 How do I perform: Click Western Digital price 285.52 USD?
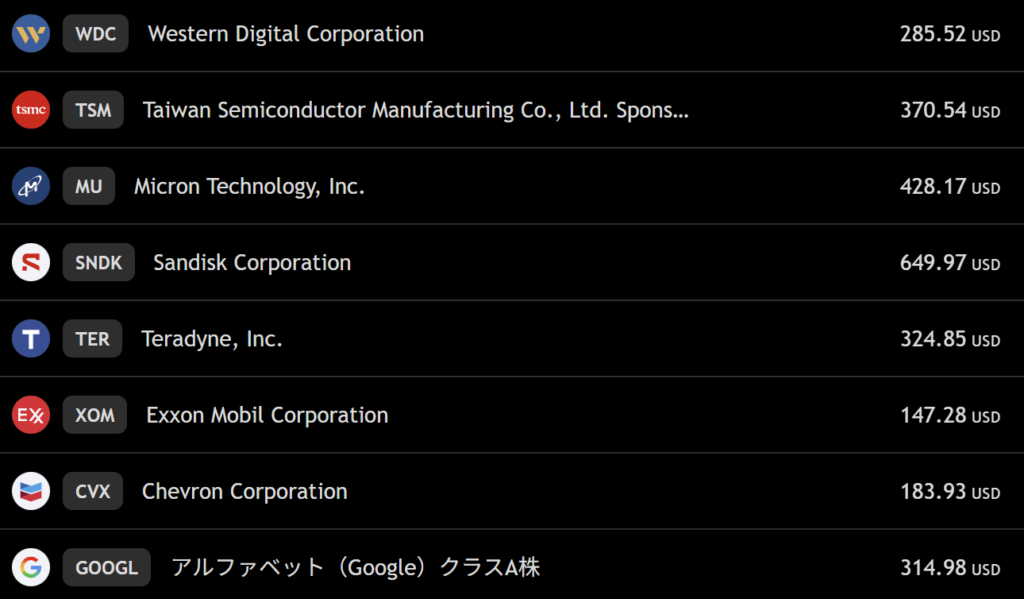point(949,34)
